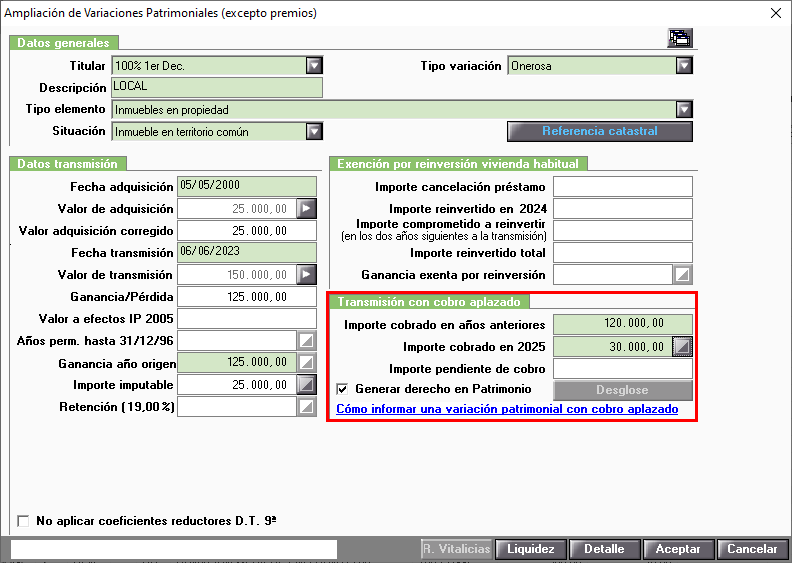
Task: Click the Fecha adquisición date field
Action: point(247,186)
